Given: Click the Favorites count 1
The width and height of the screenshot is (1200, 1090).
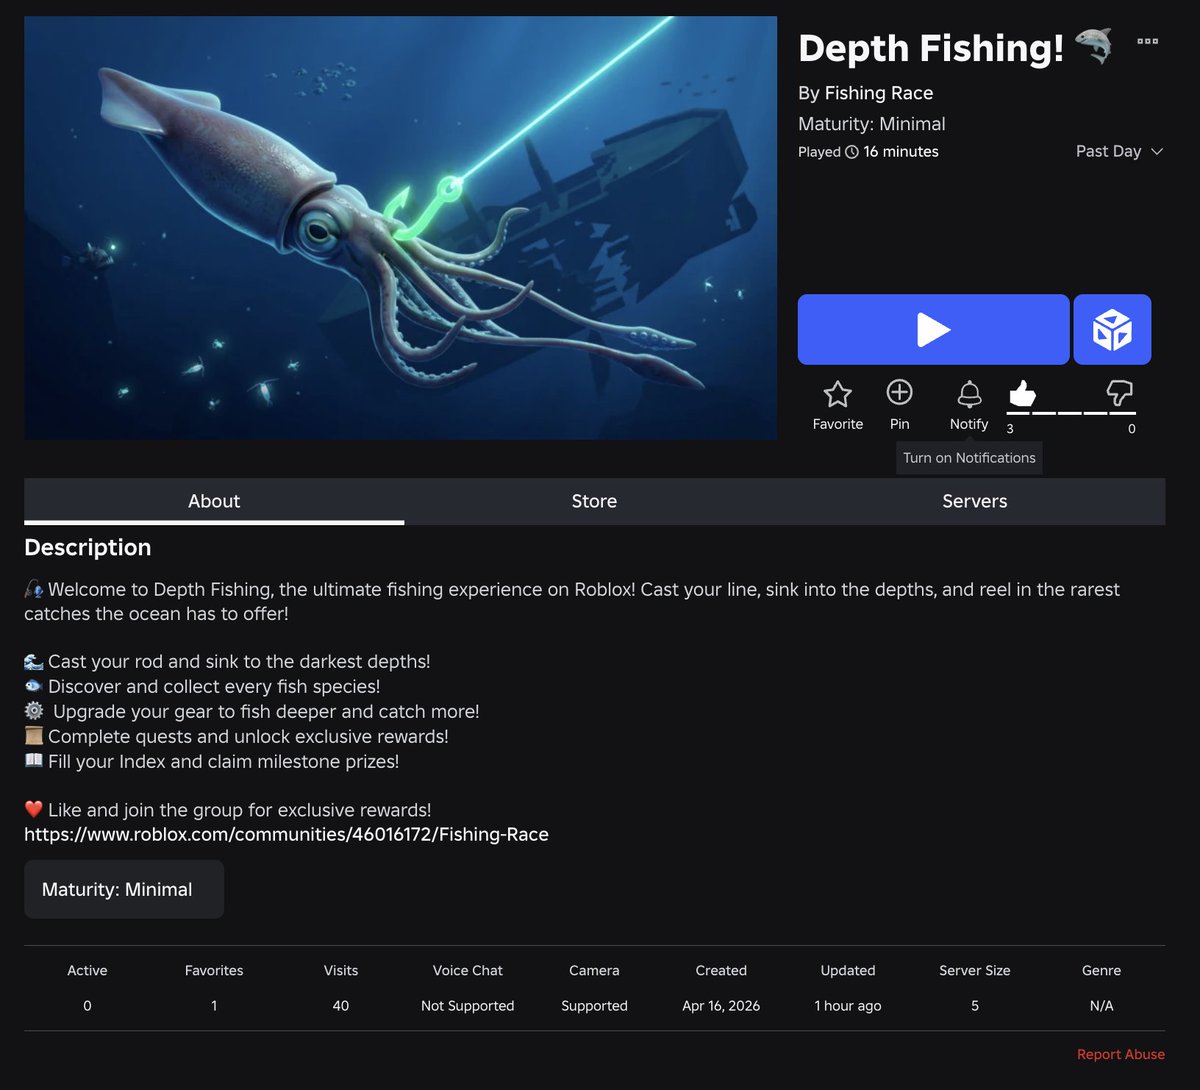Looking at the screenshot, I should point(214,1006).
